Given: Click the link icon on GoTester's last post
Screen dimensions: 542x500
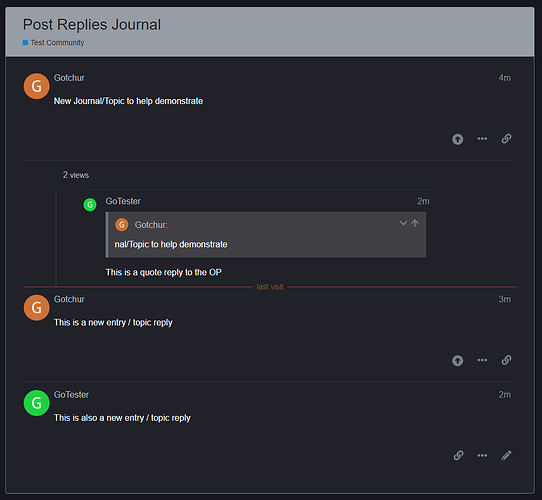Looking at the screenshot, I should (x=458, y=455).
